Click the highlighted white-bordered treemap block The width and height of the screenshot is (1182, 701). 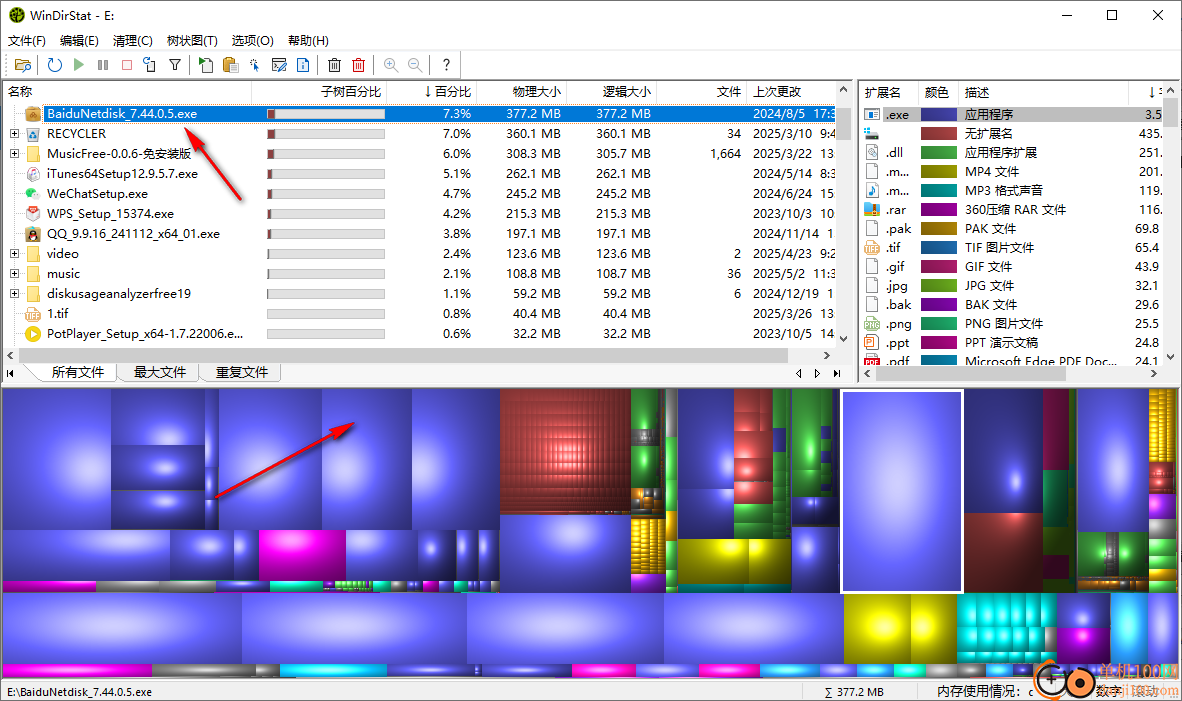[902, 491]
